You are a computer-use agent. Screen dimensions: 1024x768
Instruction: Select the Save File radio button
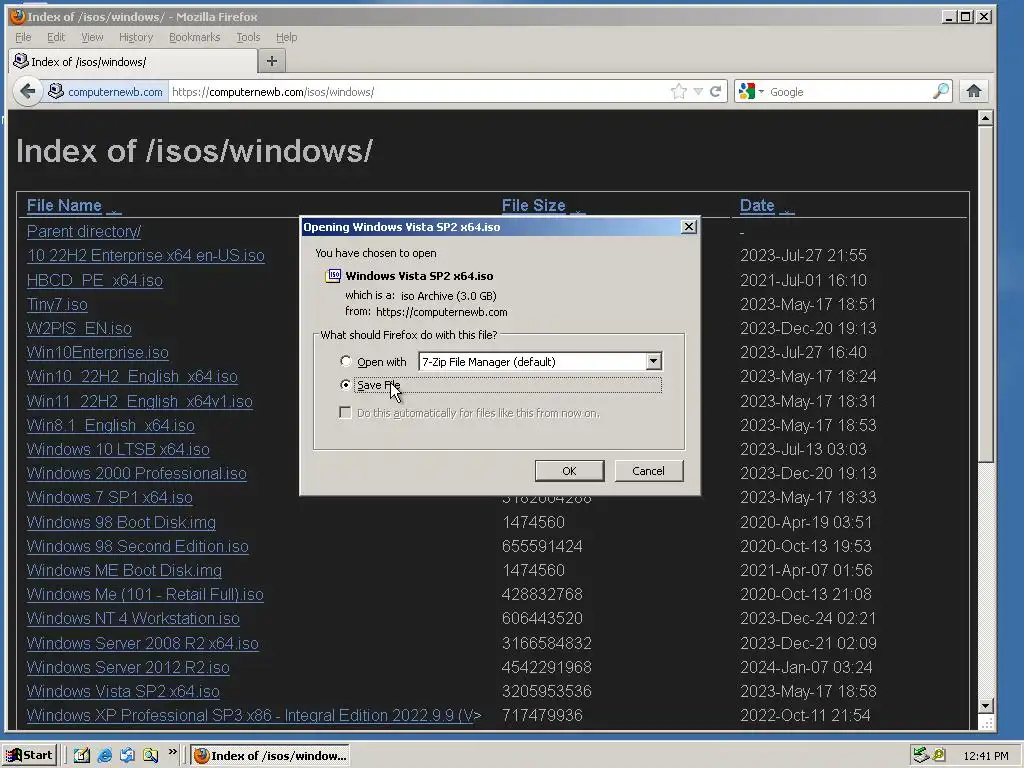pos(345,385)
